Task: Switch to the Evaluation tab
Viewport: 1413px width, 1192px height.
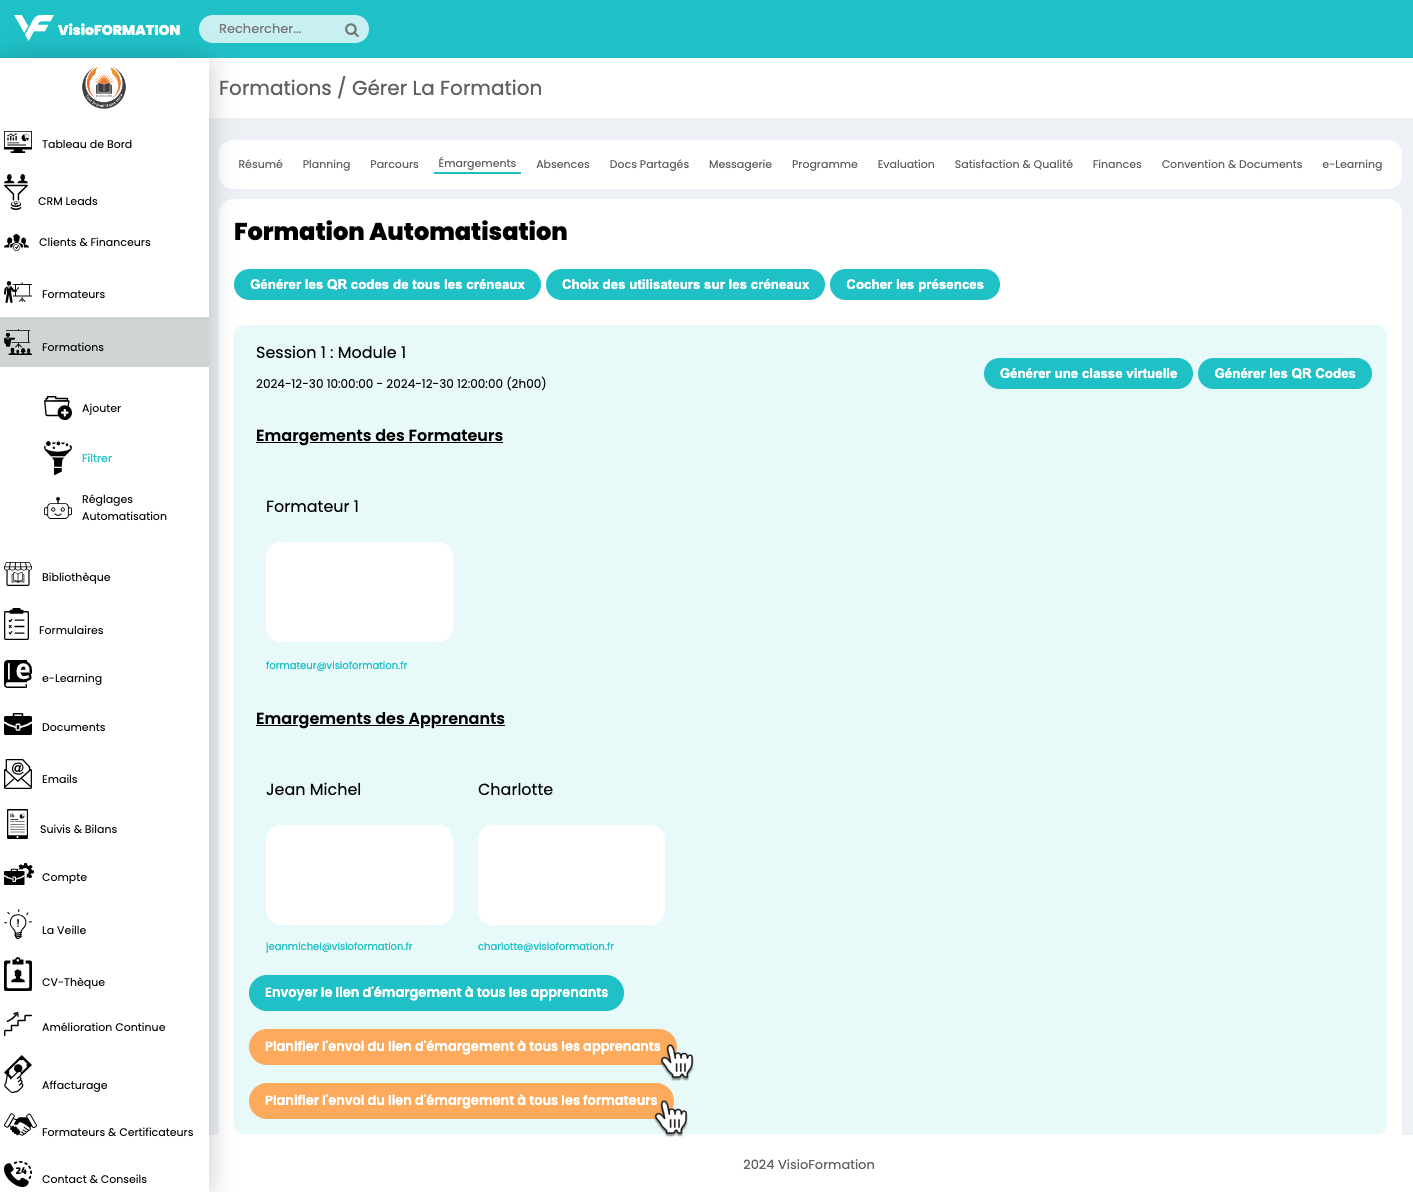Action: [906, 164]
